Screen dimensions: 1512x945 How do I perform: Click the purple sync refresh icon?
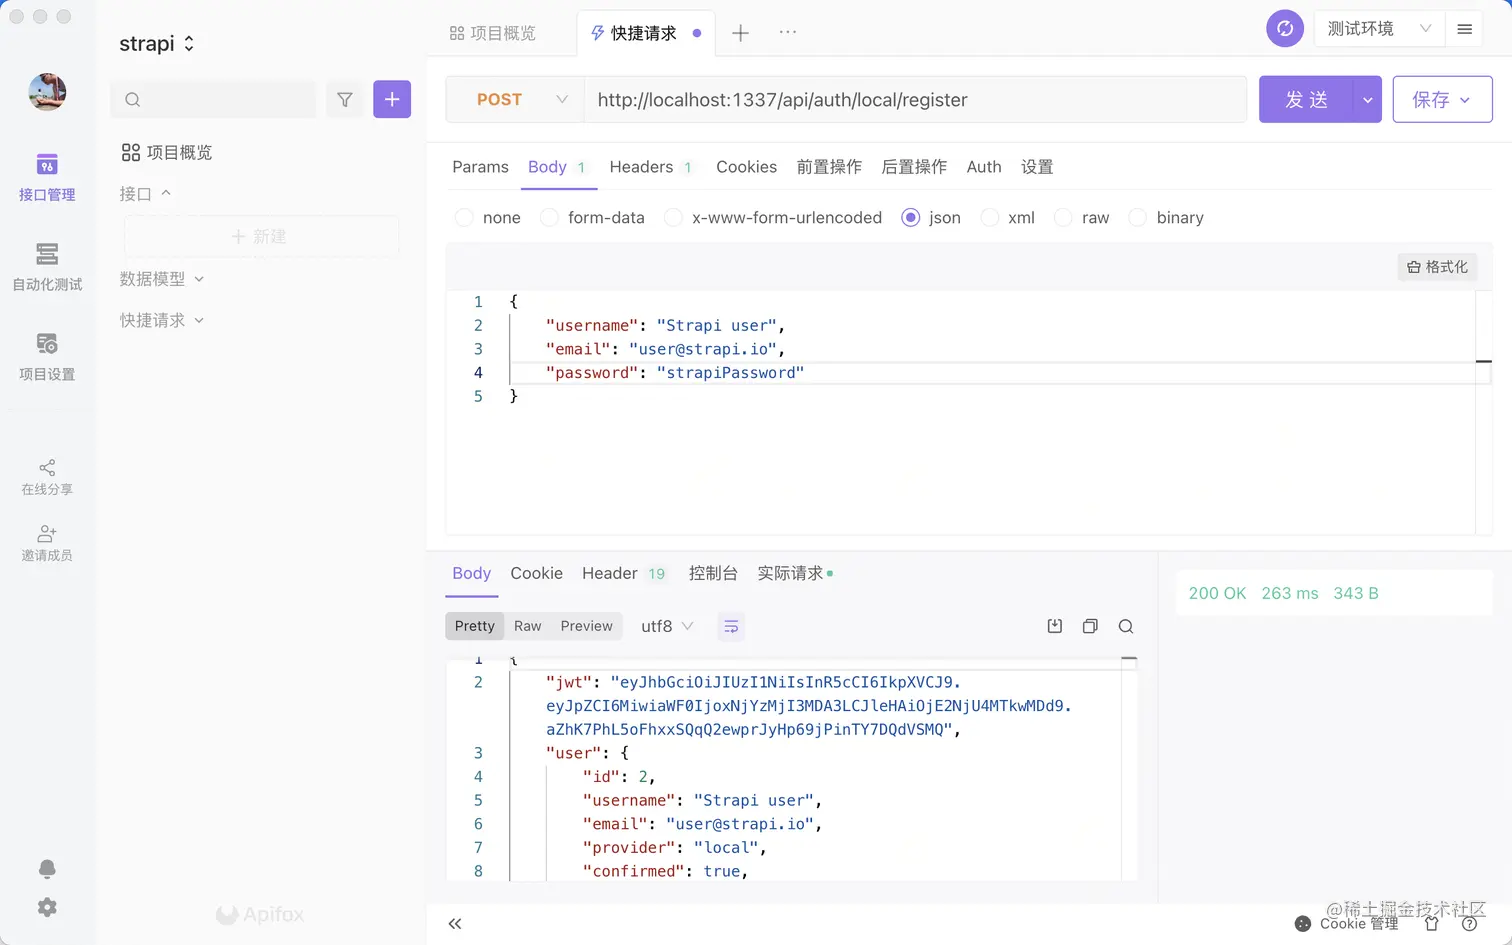[x=1285, y=28]
